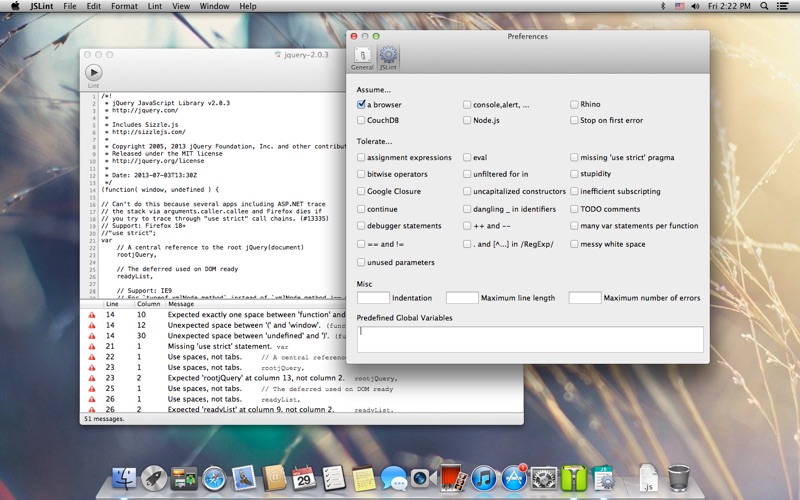Tolerate unused parameters checkbox

(361, 262)
